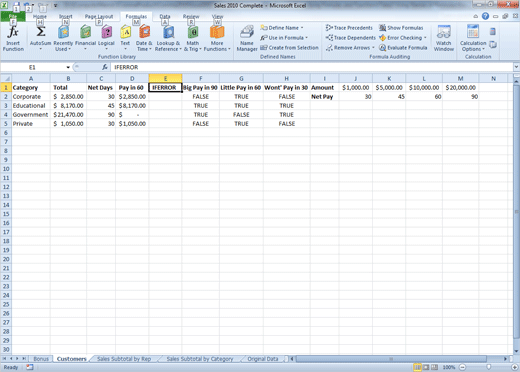Click the Select All corner button
Viewport: 520px width, 372px height.
pos(6,79)
